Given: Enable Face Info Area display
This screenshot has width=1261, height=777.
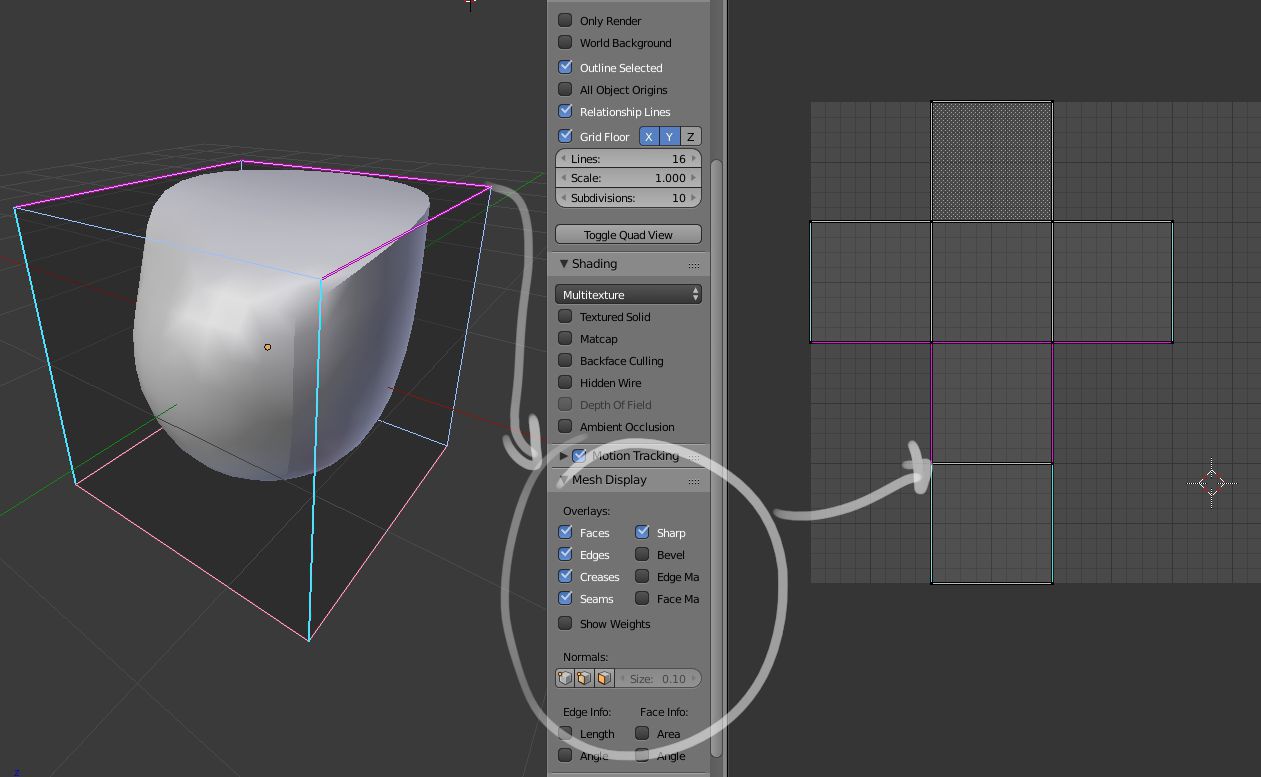Looking at the screenshot, I should coord(642,733).
